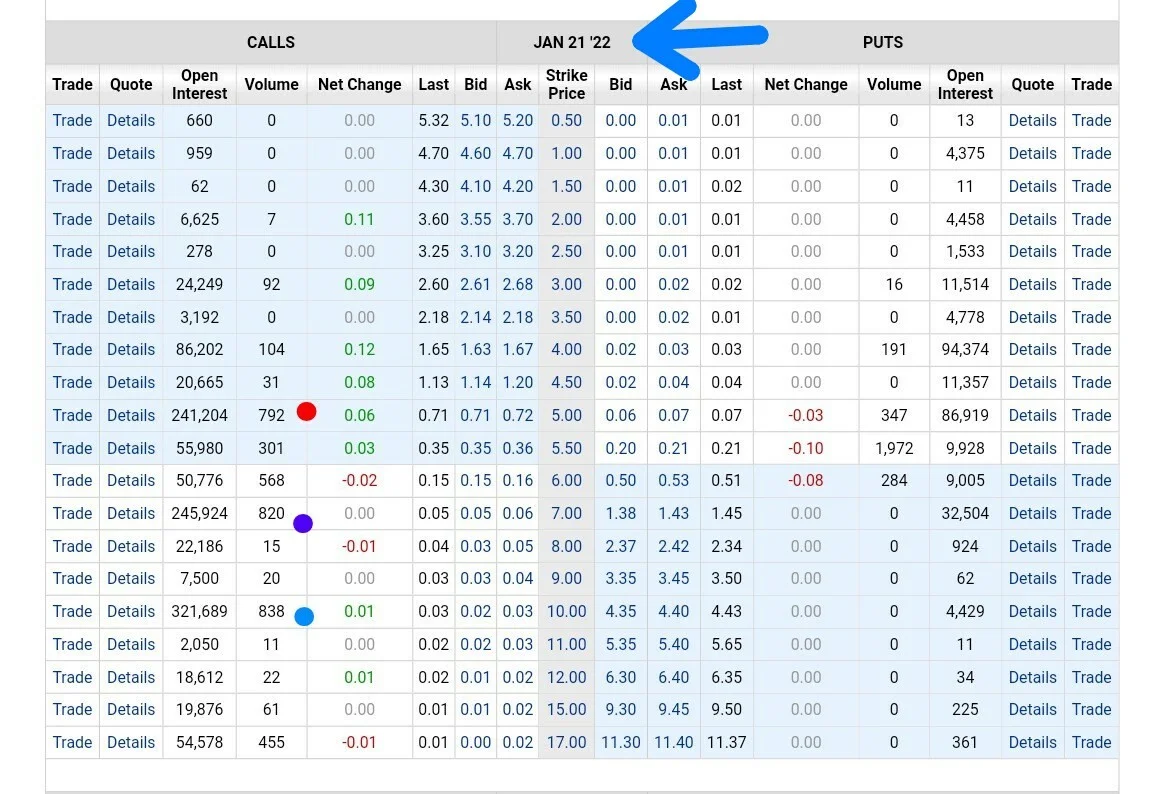Click the calls ask 0.72 at 5.00 strike
The height and width of the screenshot is (794, 1158).
tap(518, 415)
